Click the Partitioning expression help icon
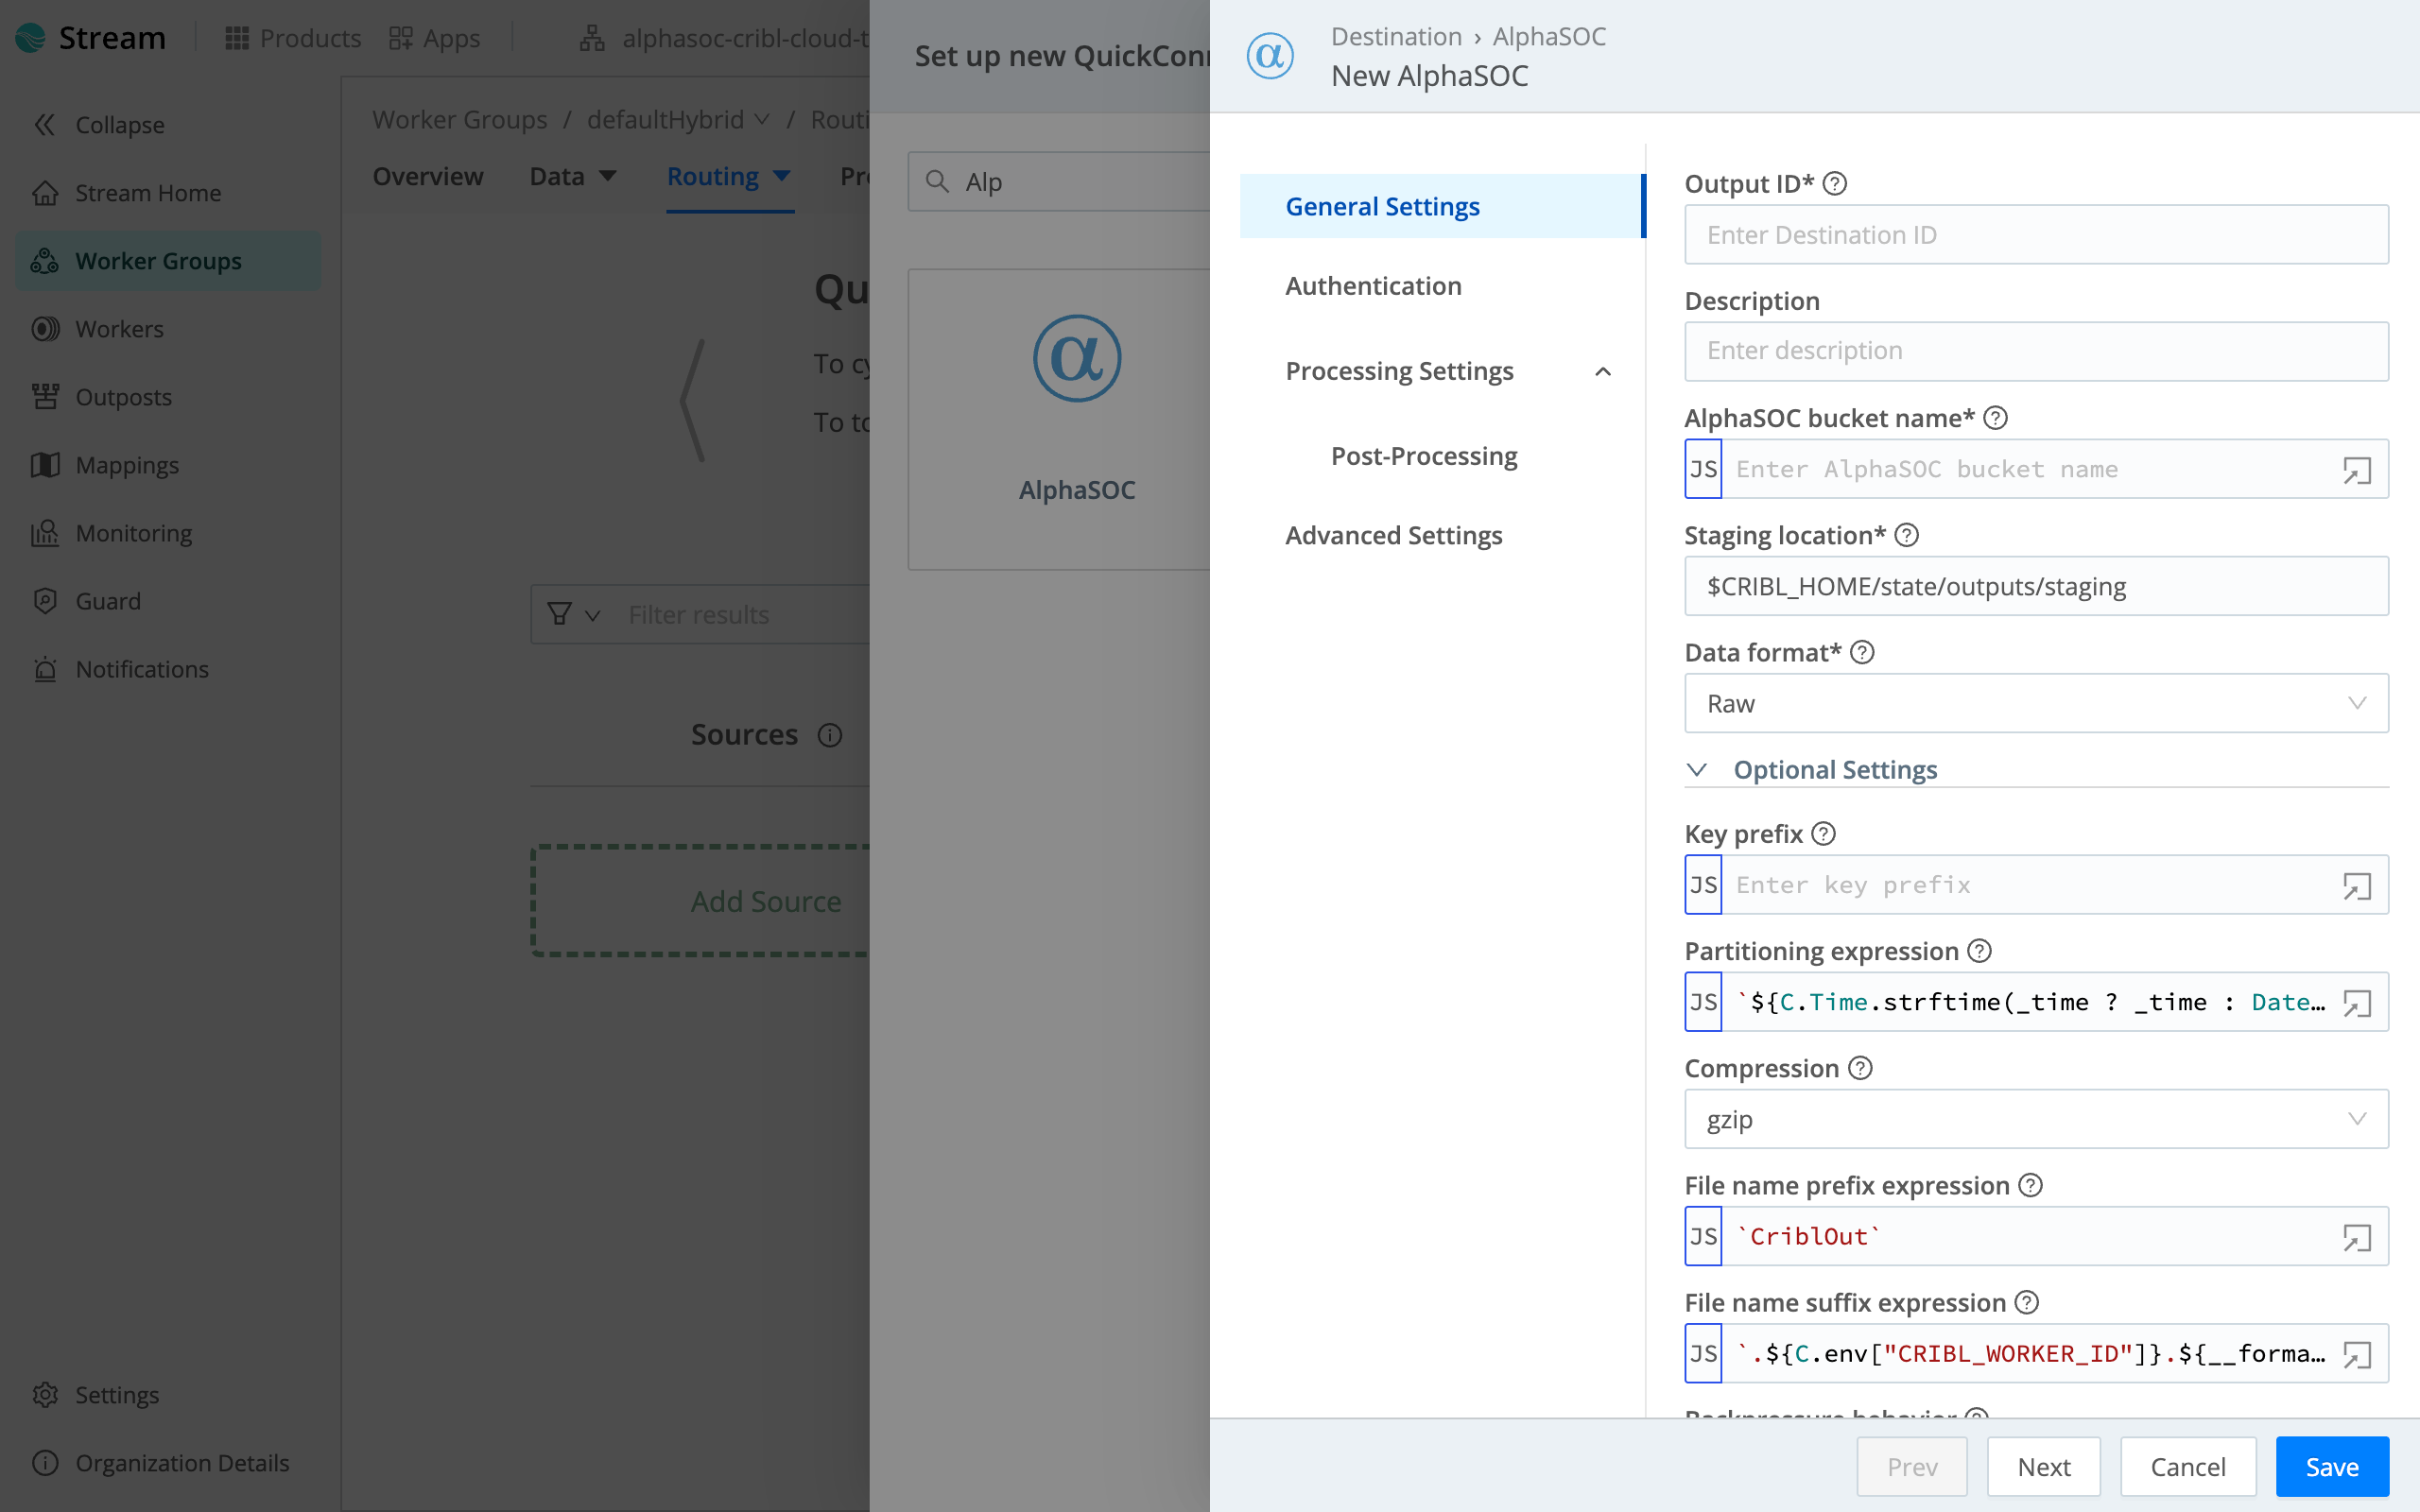The height and width of the screenshot is (1512, 2420). [1980, 951]
